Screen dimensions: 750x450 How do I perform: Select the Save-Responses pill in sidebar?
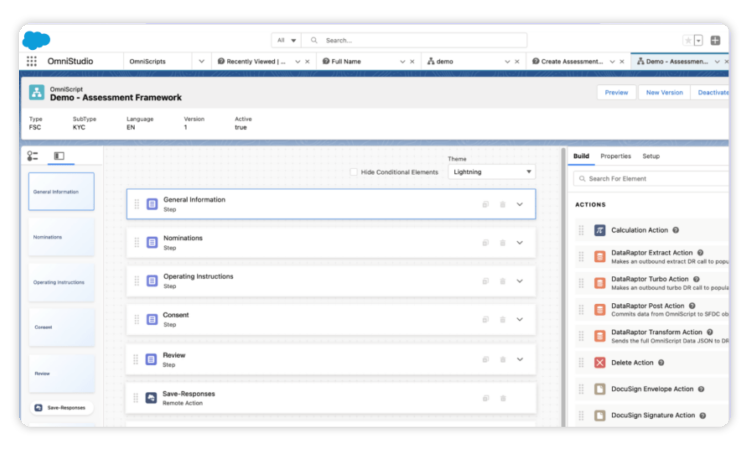tap(61, 407)
